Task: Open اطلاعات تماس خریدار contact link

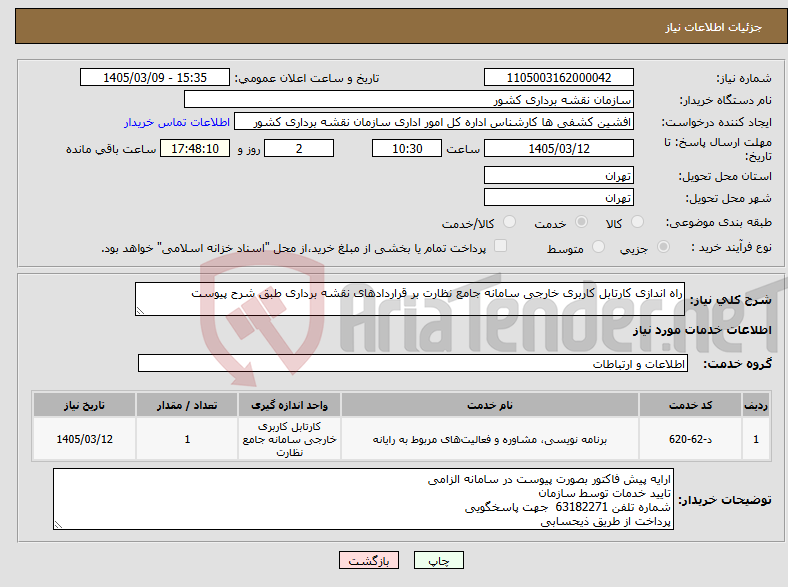Action: click(x=177, y=122)
